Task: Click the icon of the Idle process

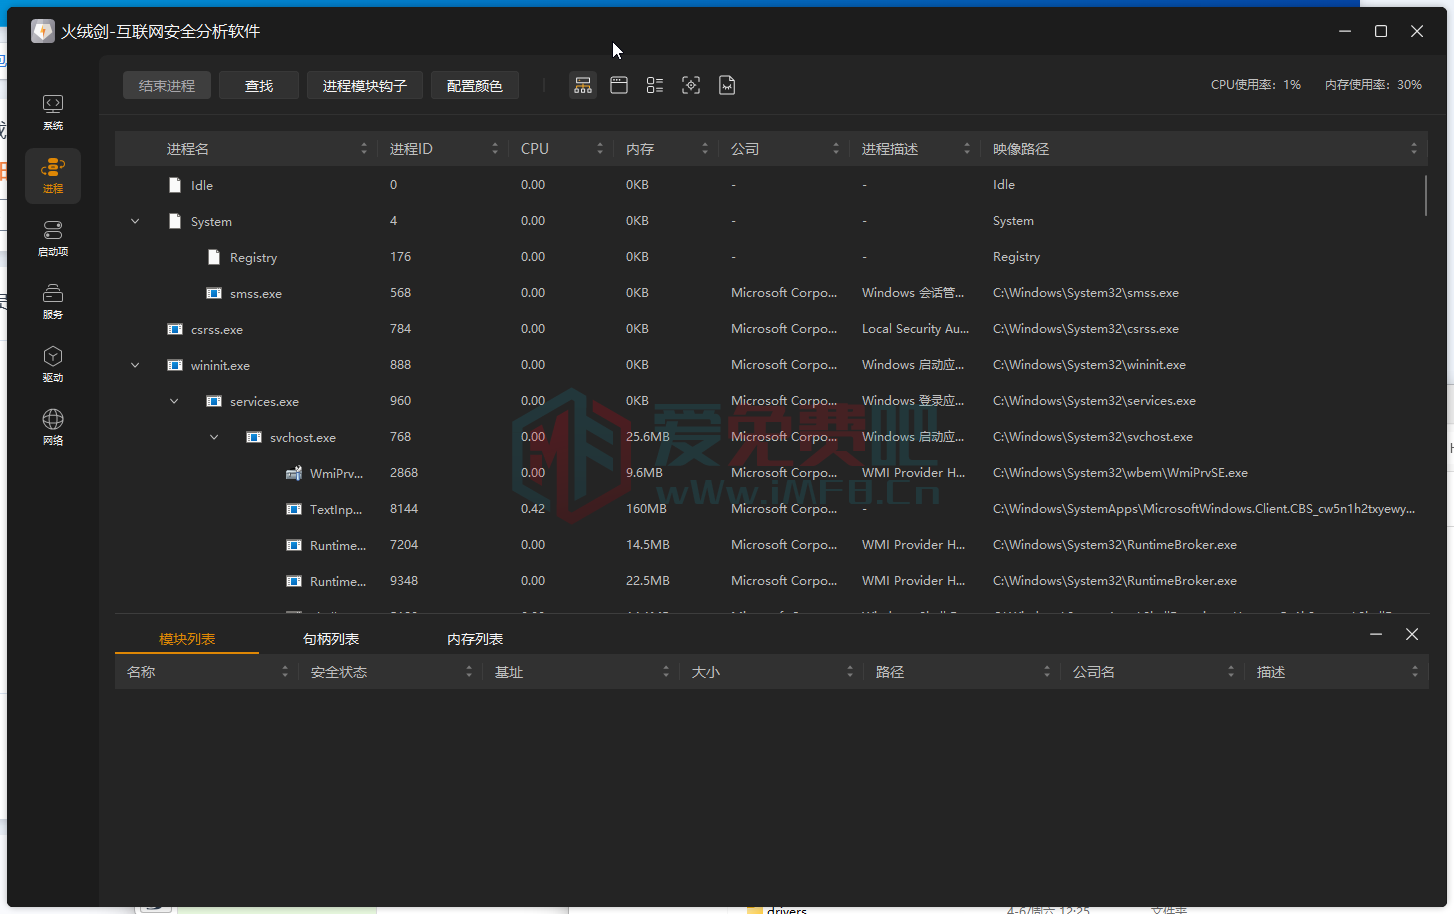Action: 175,185
